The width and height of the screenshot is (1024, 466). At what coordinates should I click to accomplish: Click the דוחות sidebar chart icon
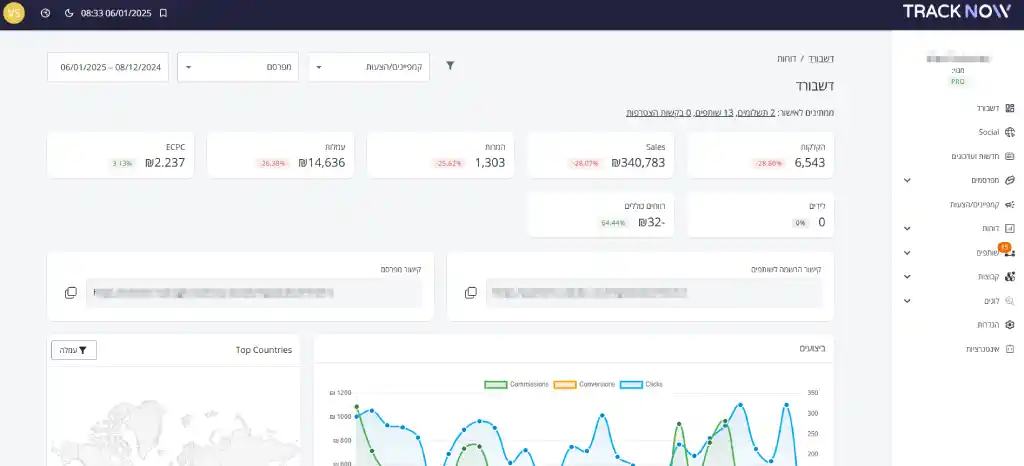tap(1010, 228)
